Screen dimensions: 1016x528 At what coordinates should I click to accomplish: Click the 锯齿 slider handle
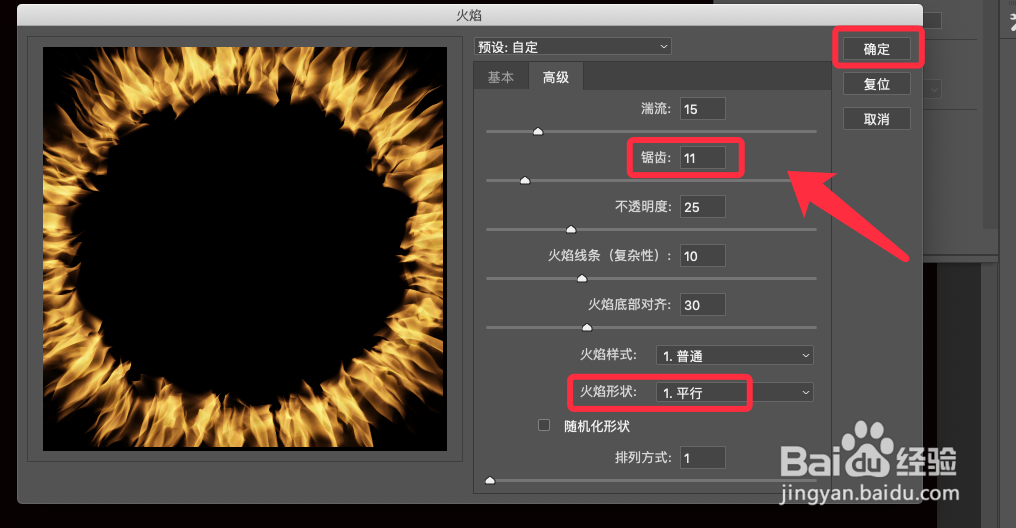[525, 181]
